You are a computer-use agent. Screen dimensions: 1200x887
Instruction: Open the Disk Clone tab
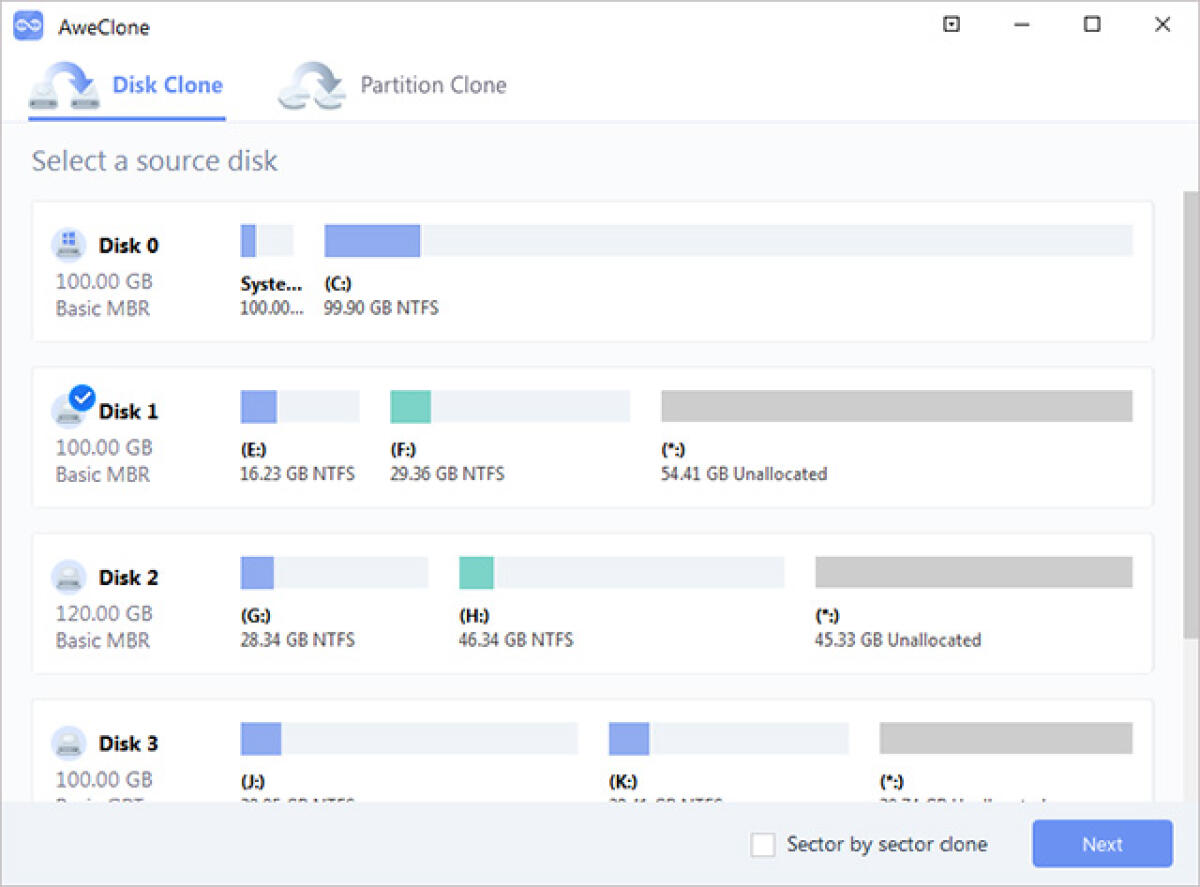pyautogui.click(x=167, y=85)
